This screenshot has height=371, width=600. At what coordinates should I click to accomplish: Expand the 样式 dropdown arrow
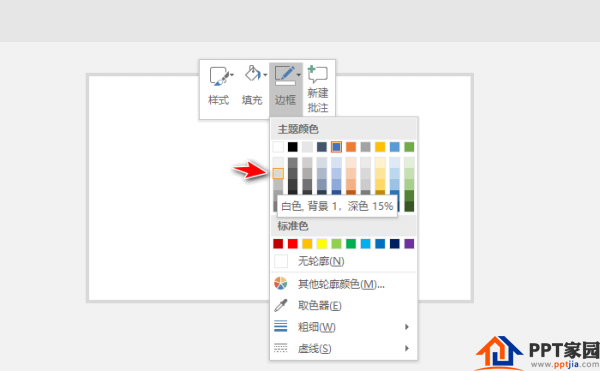(232, 75)
